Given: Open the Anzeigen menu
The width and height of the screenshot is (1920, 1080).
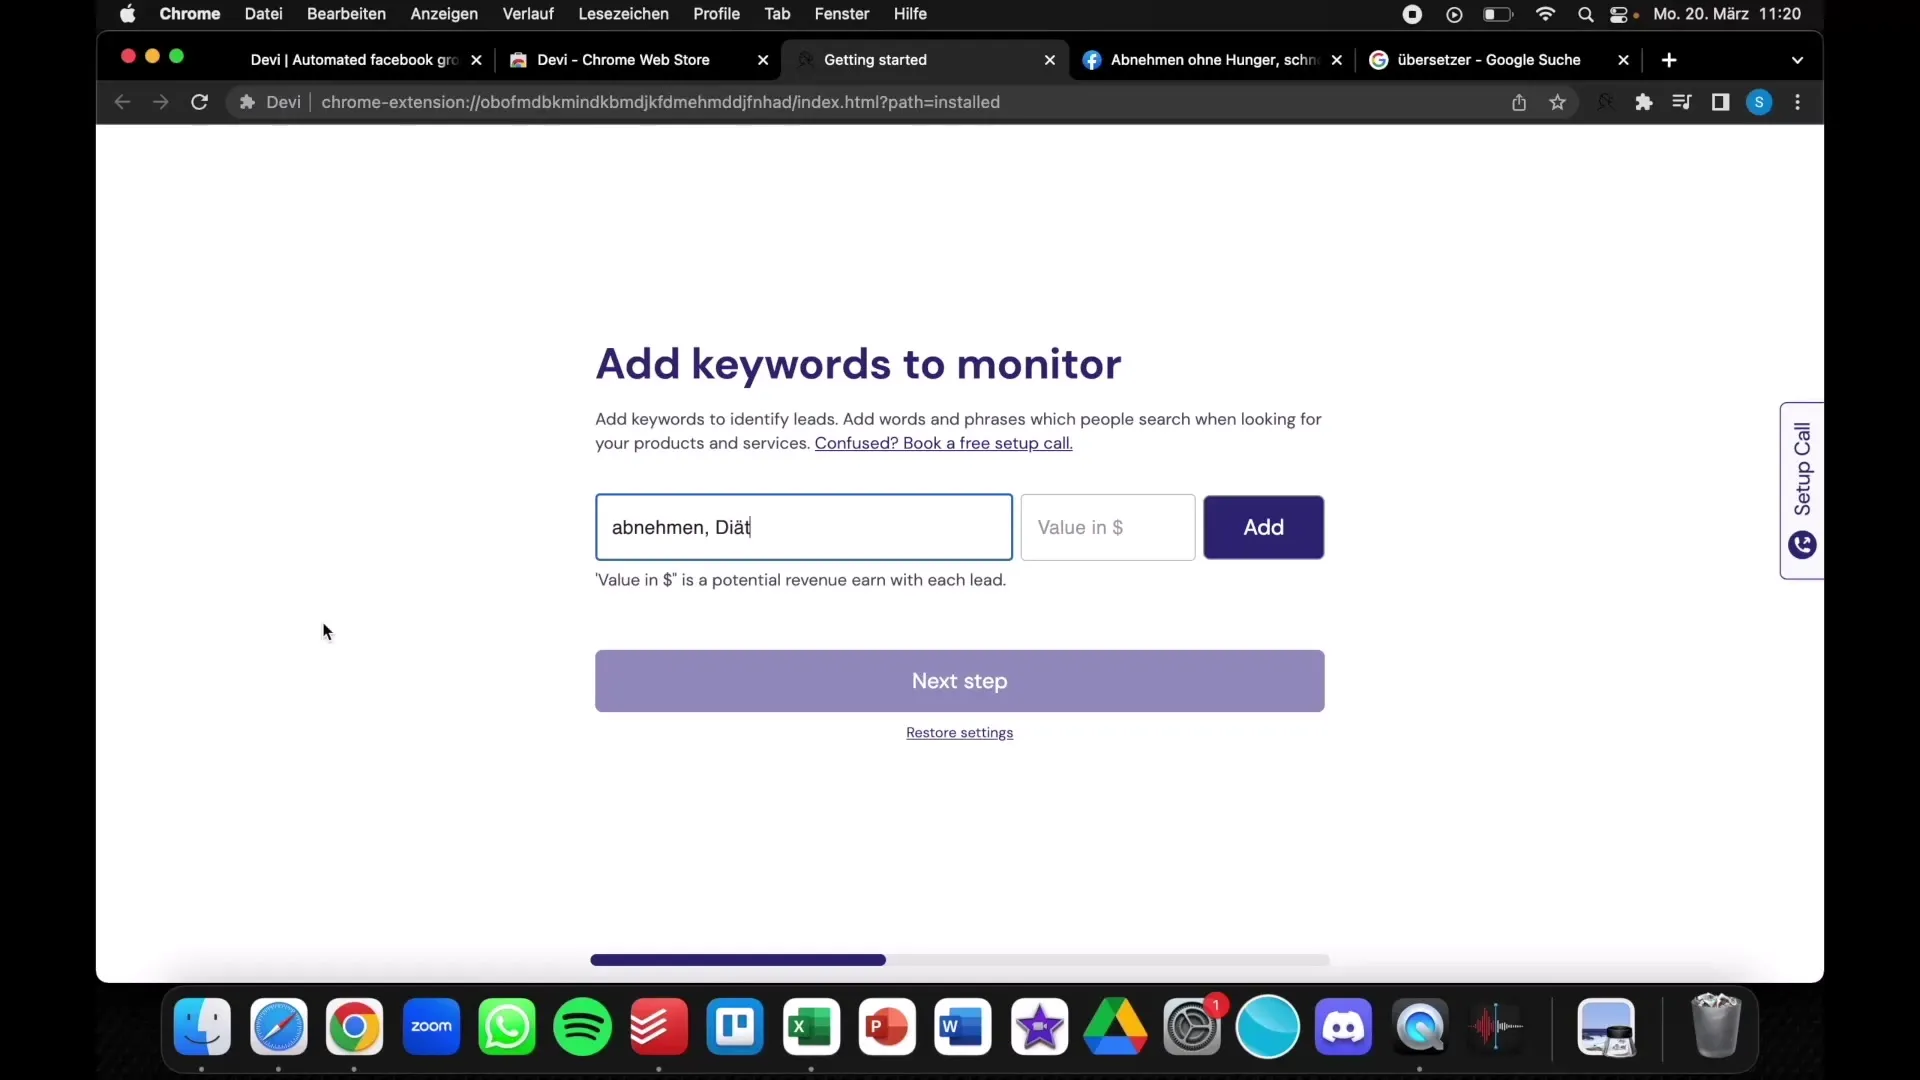Looking at the screenshot, I should (444, 14).
